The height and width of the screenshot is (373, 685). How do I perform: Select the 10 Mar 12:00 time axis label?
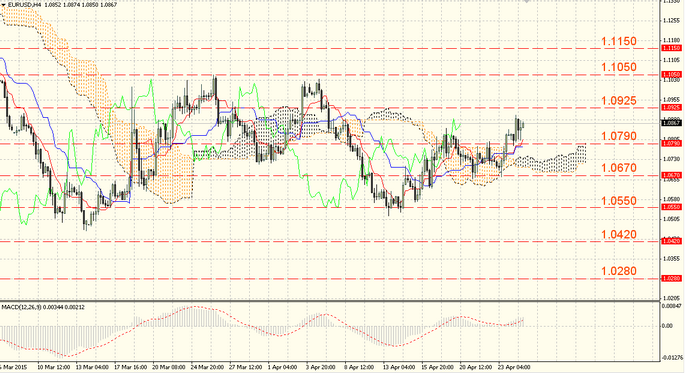tap(54, 367)
